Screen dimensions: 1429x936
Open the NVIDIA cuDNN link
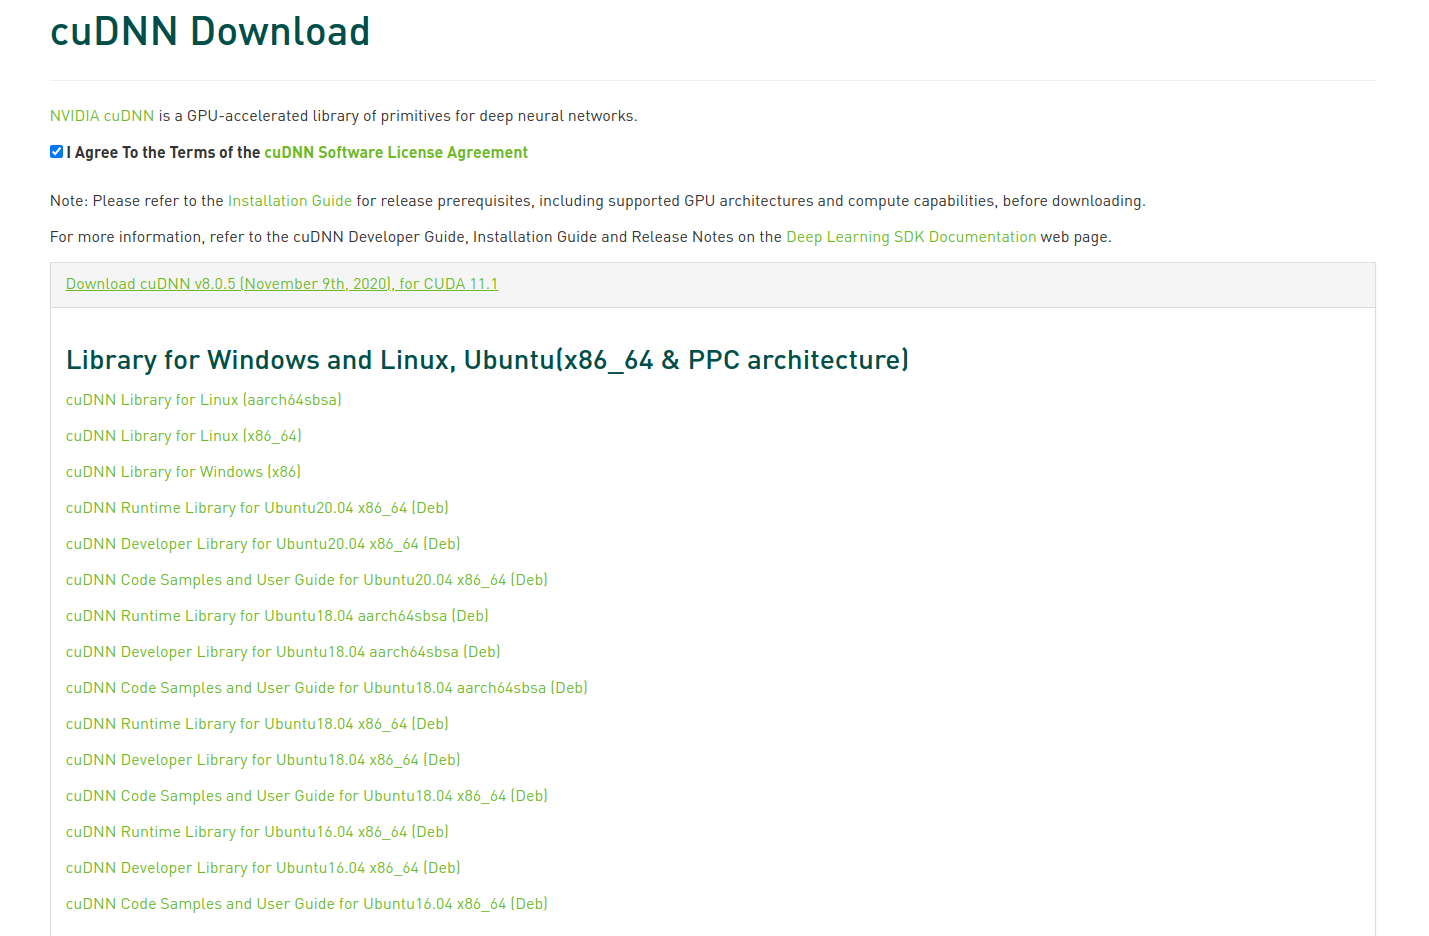pos(100,115)
